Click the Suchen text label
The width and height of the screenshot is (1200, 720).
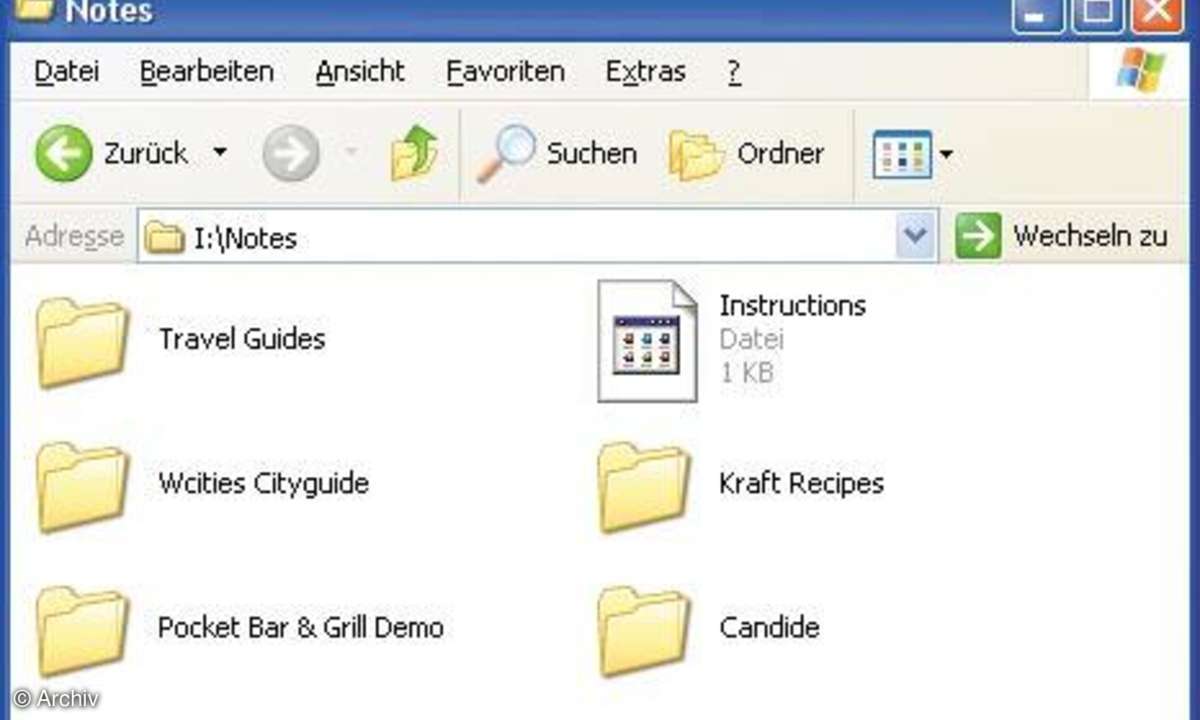pyautogui.click(x=592, y=154)
